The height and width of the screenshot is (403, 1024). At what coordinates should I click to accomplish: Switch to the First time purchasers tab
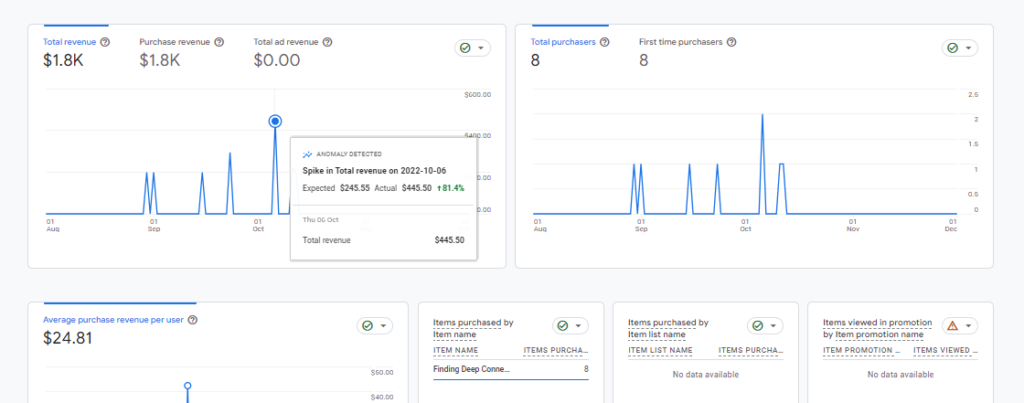coord(681,42)
